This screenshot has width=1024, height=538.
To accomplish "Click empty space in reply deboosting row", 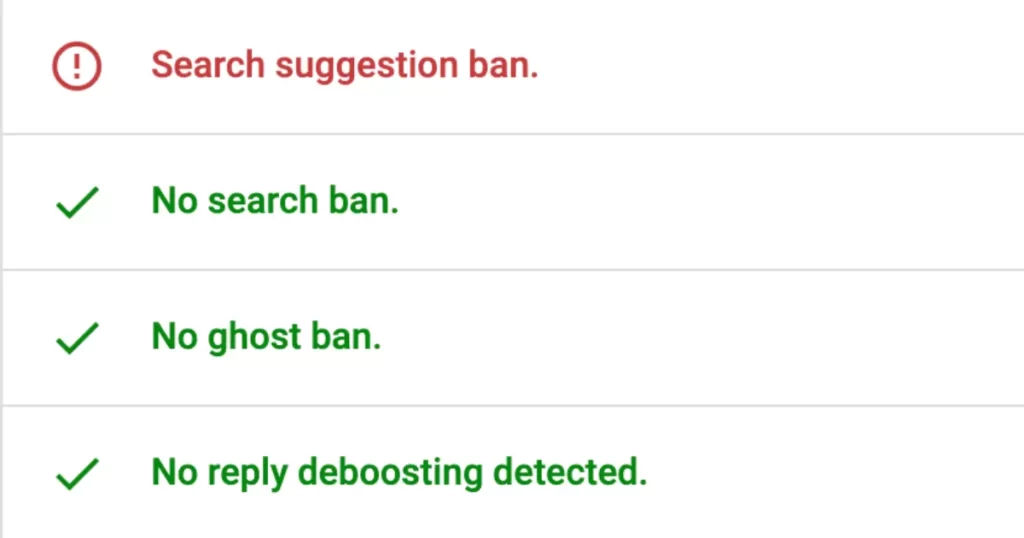I will pyautogui.click(x=830, y=472).
